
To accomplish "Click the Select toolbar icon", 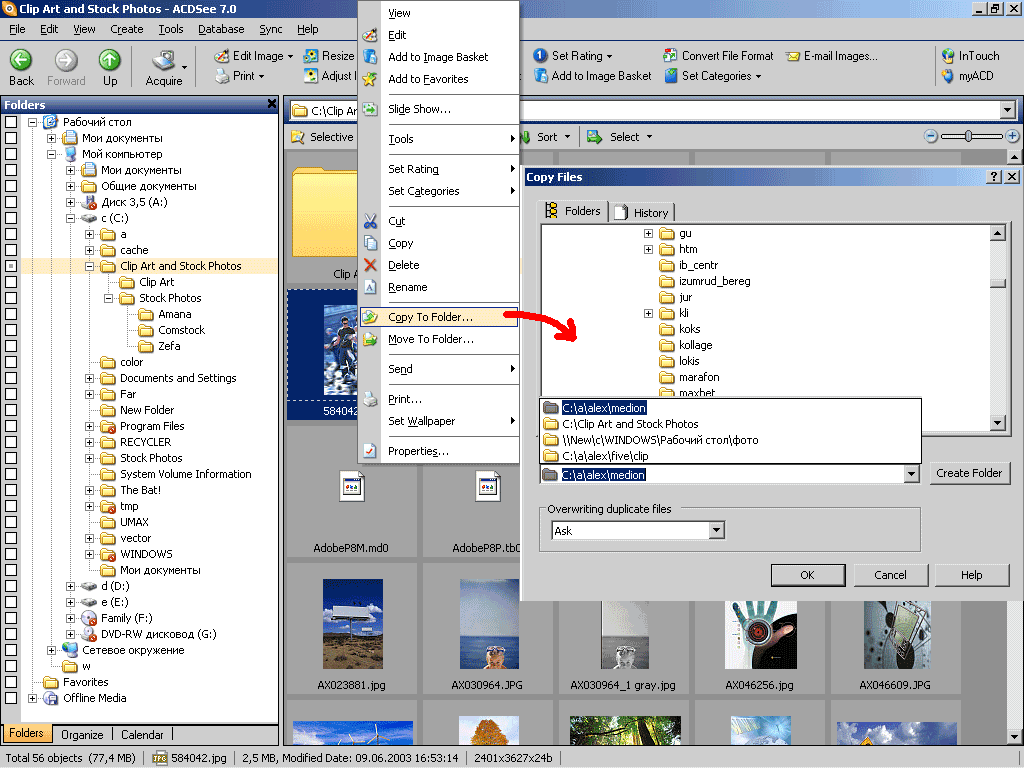I will click(594, 137).
